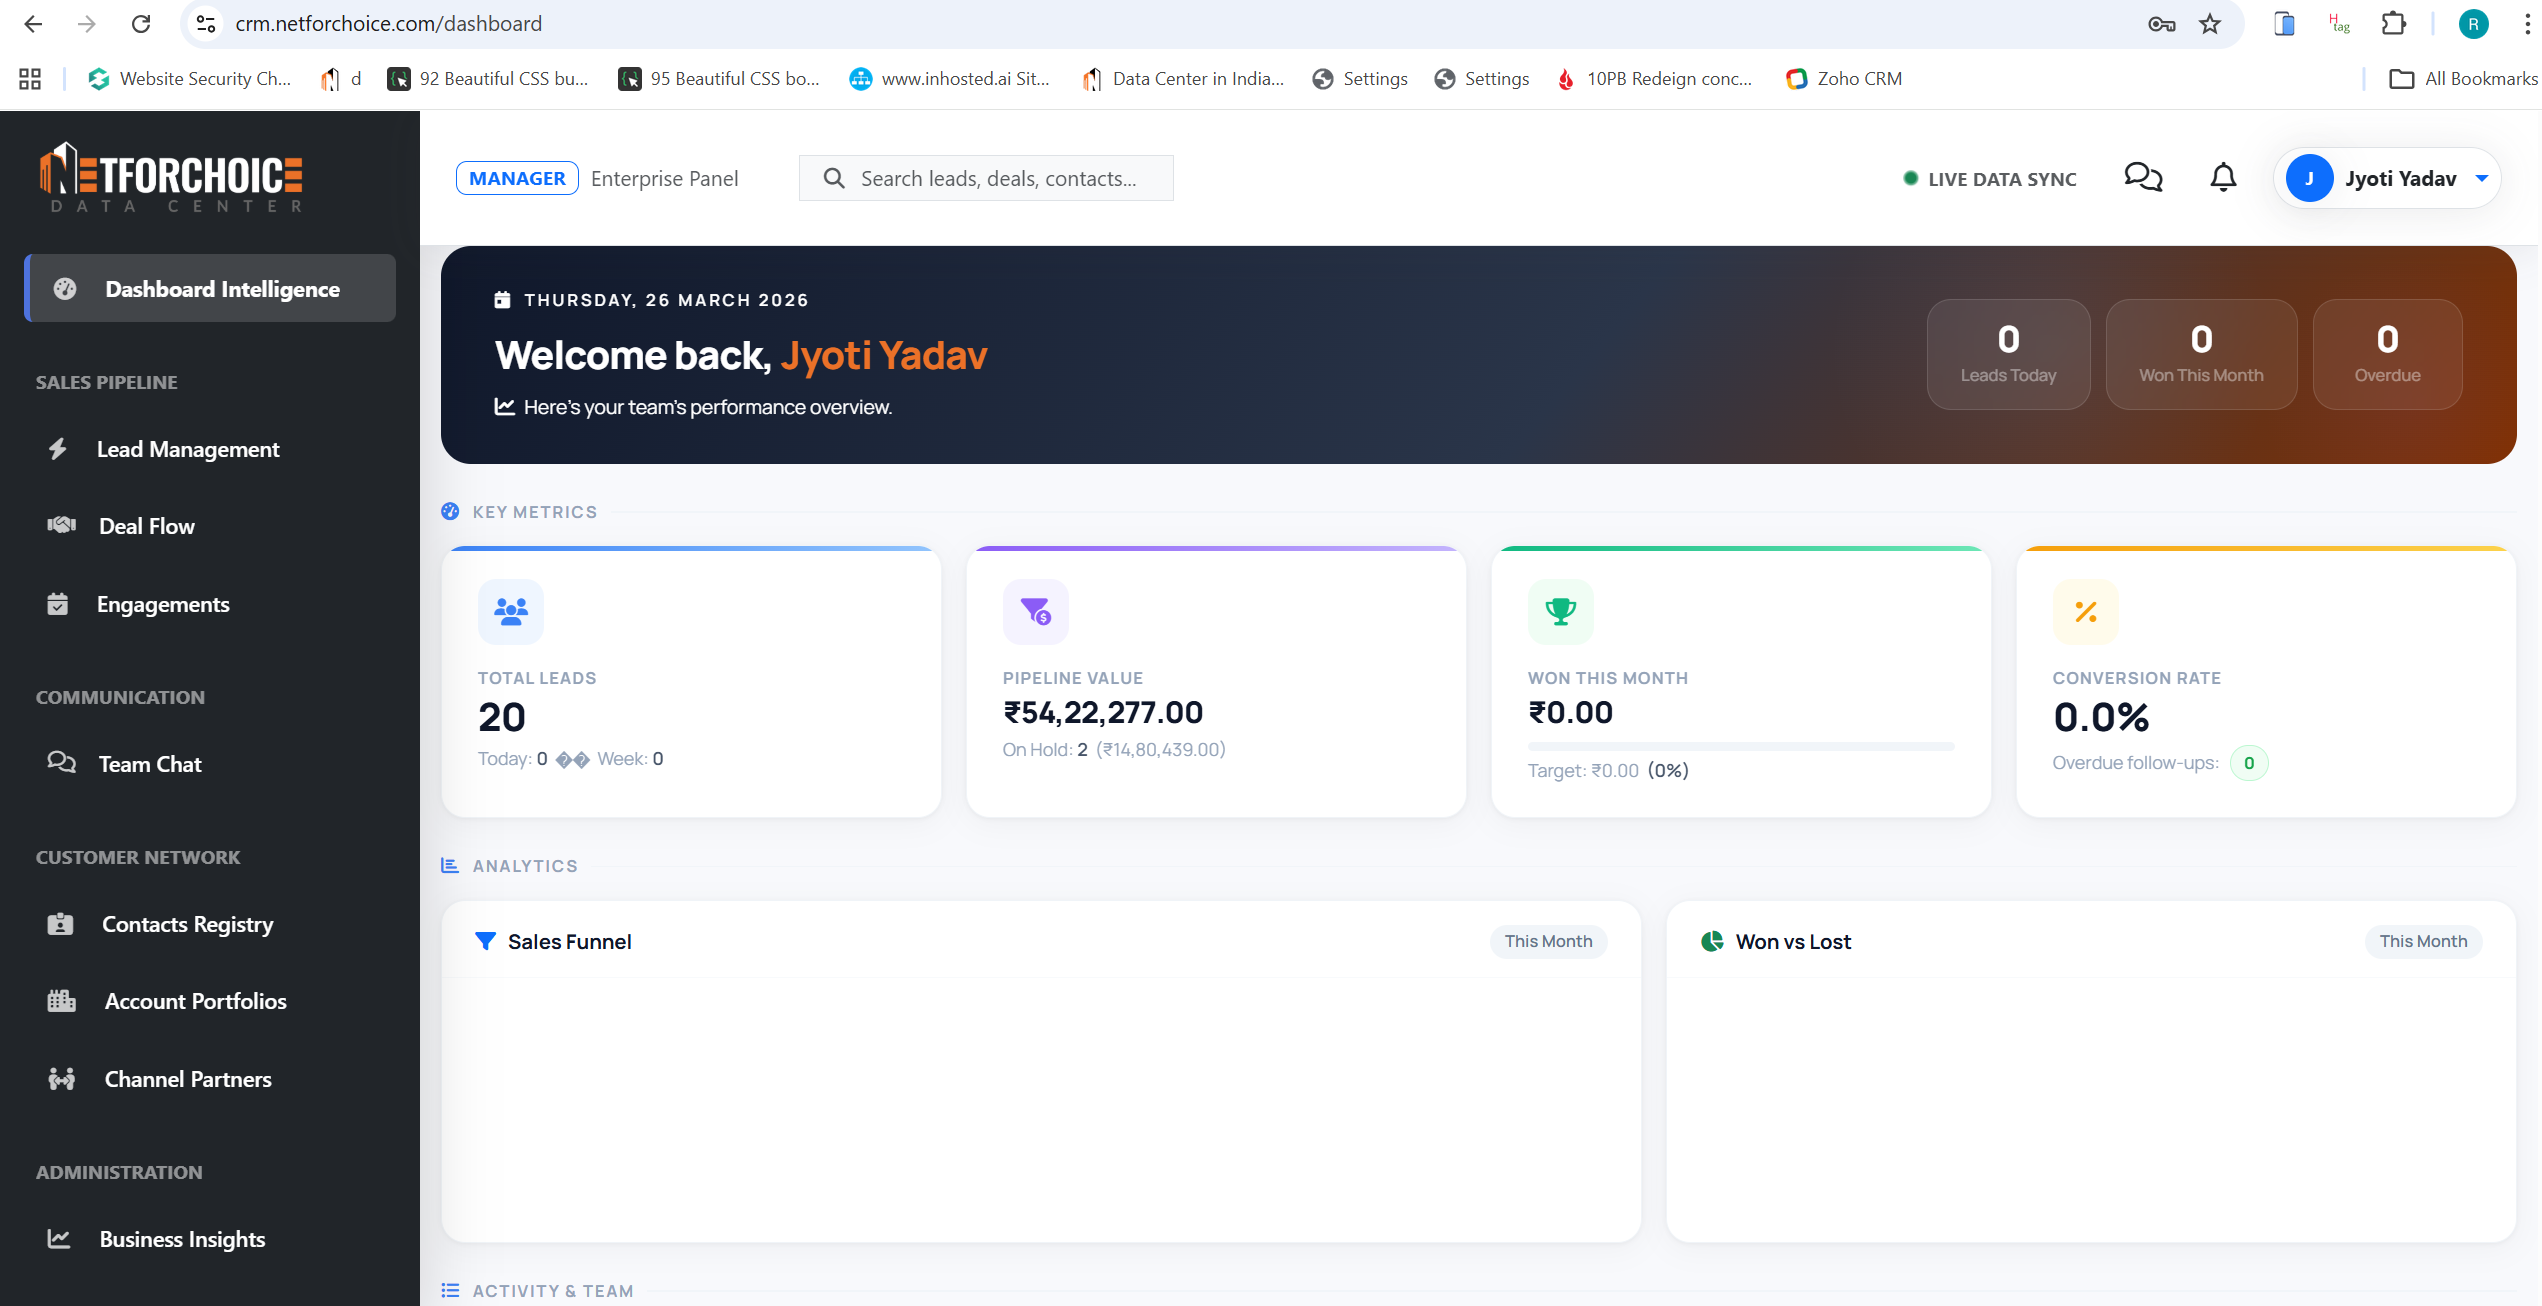Go to Deal Flow section

click(x=146, y=526)
